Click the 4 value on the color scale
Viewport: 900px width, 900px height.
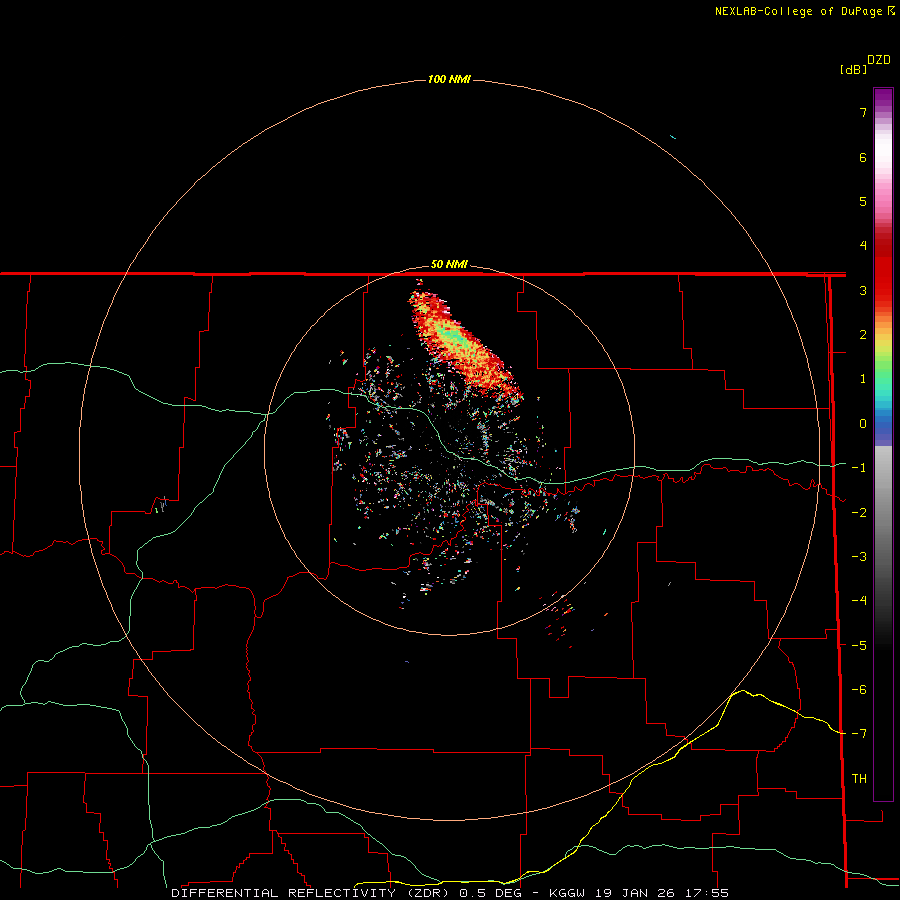click(x=863, y=246)
